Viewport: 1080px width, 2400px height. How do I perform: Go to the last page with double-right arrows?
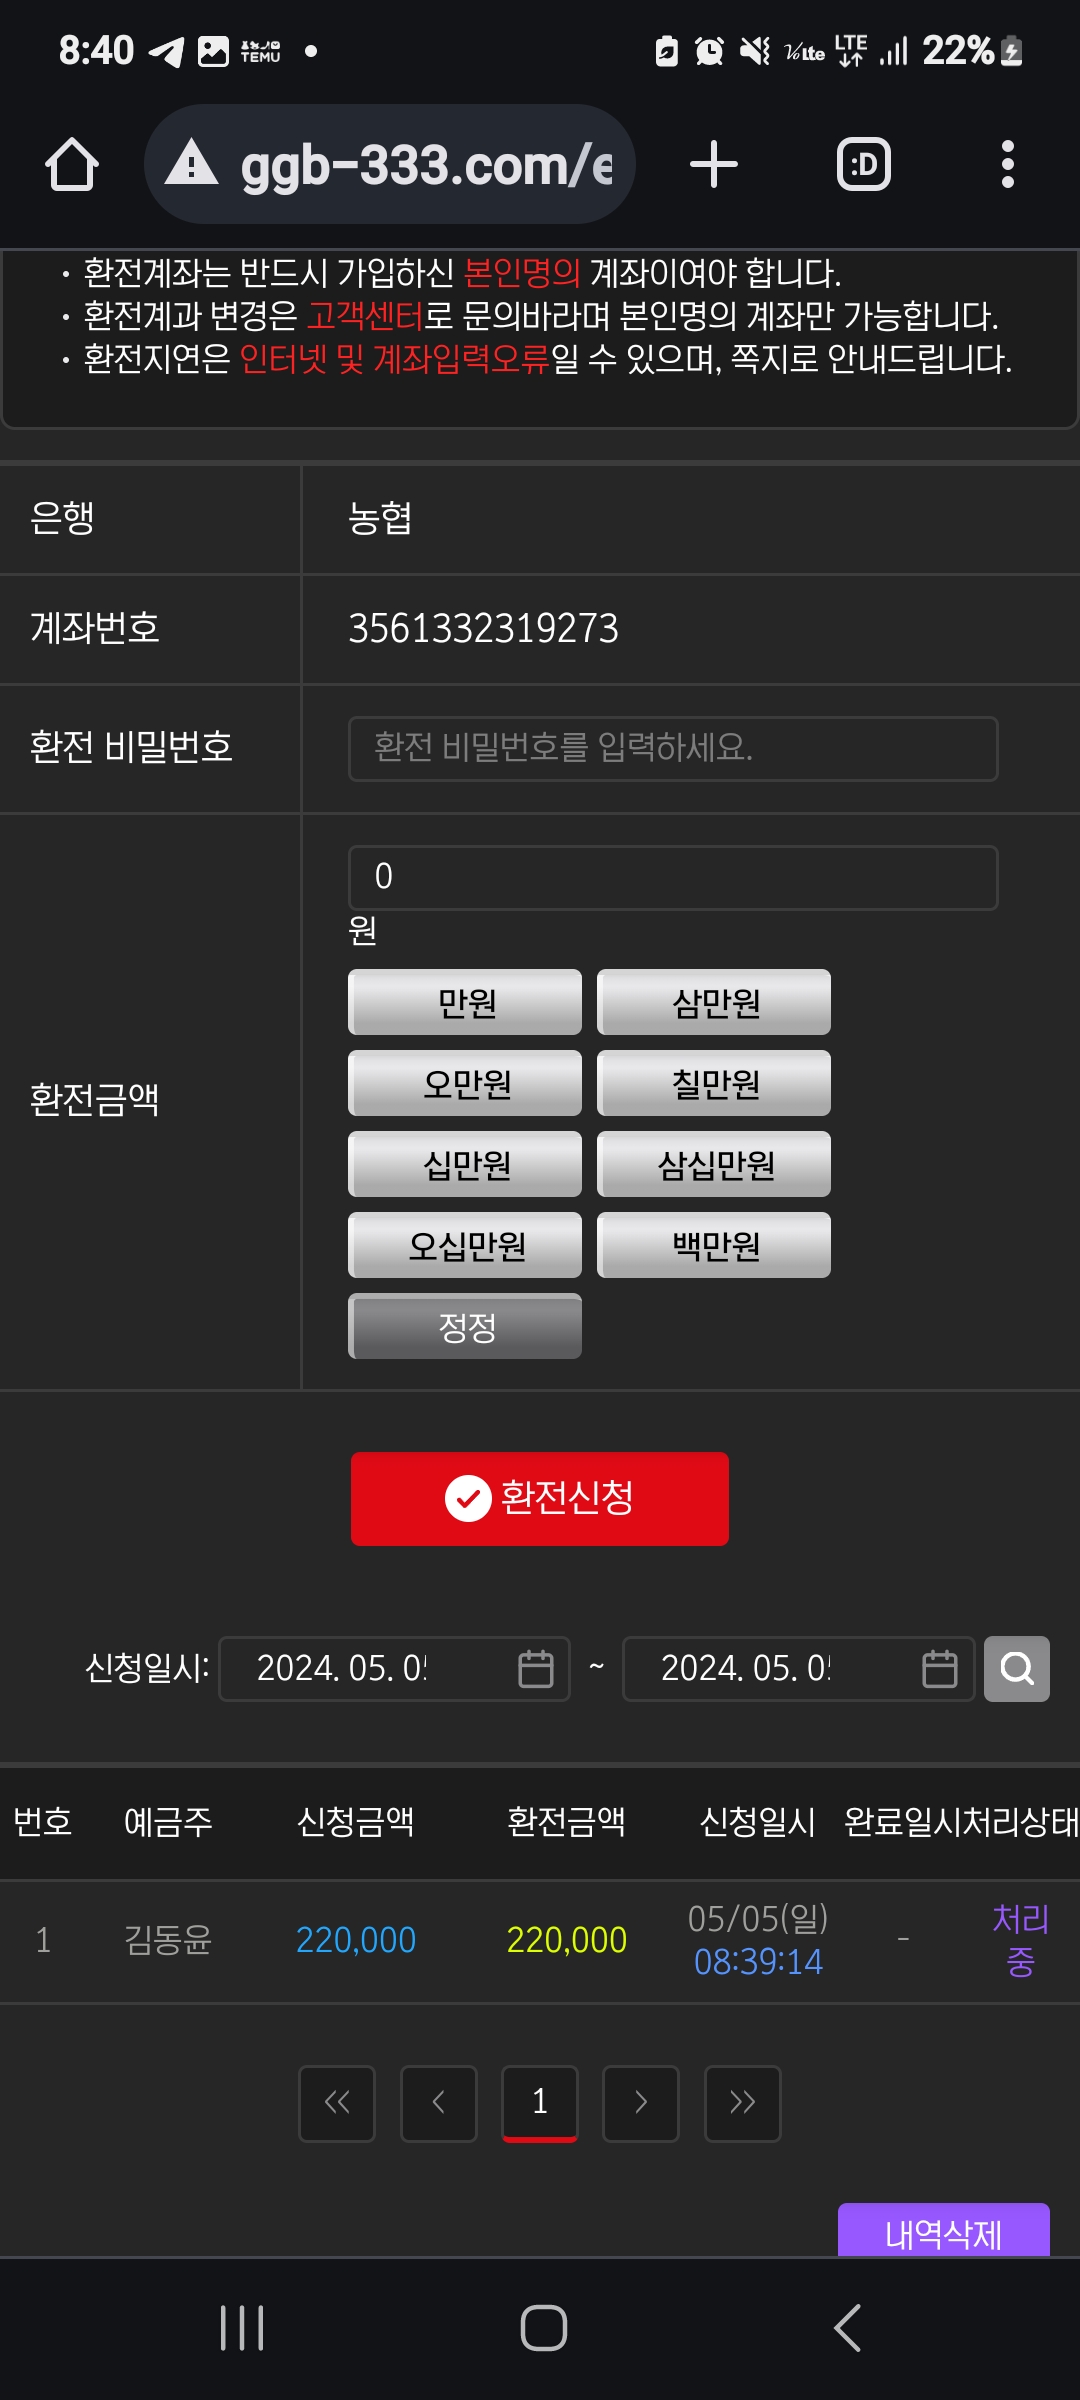(x=742, y=2102)
